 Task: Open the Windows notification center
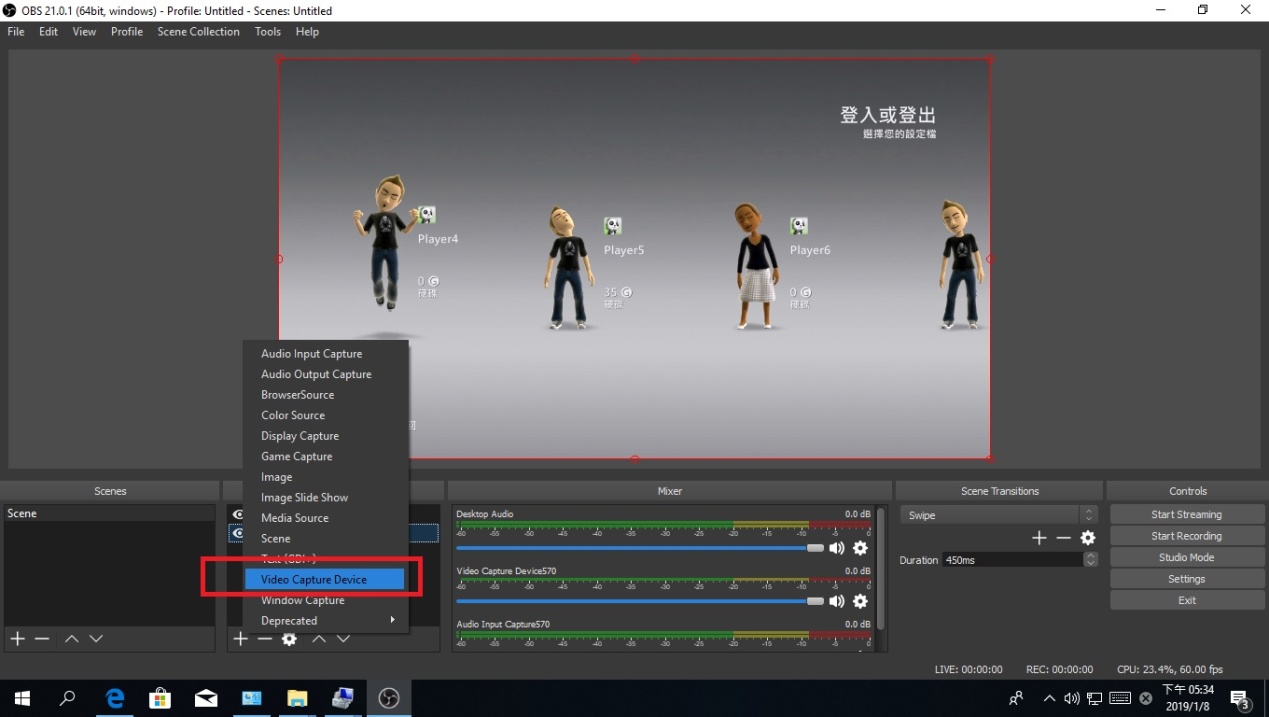[1241, 698]
